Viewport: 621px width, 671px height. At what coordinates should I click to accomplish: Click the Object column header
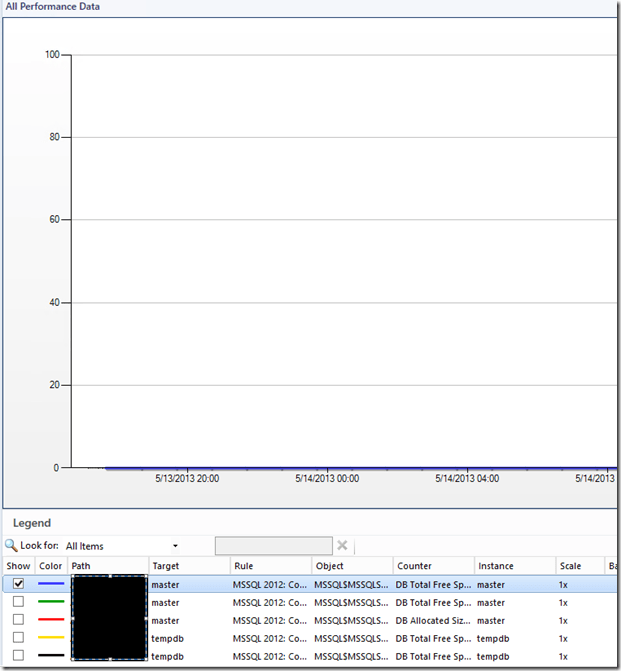352,566
